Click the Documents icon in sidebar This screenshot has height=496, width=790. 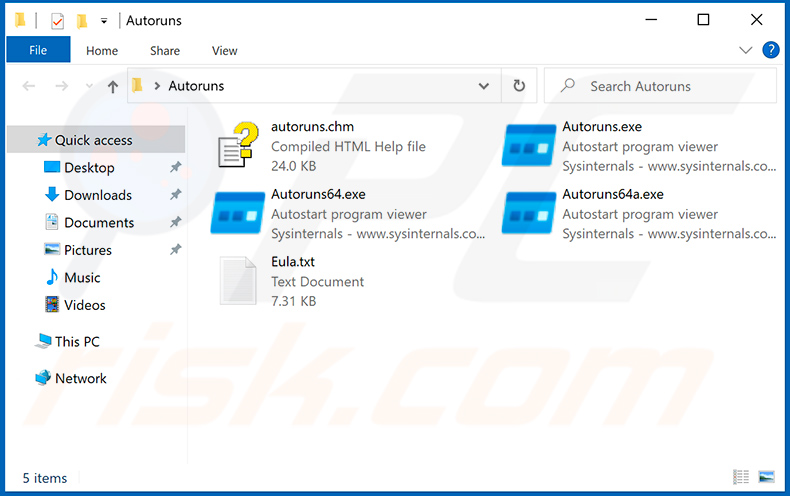[x=52, y=222]
